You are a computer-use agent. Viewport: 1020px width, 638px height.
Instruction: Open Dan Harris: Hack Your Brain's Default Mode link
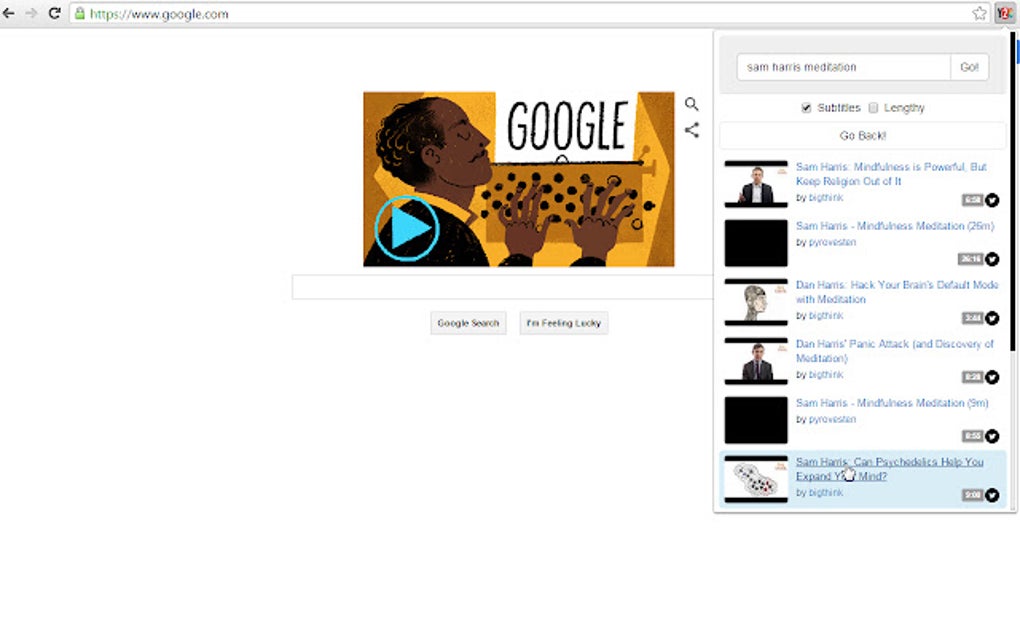click(x=897, y=292)
